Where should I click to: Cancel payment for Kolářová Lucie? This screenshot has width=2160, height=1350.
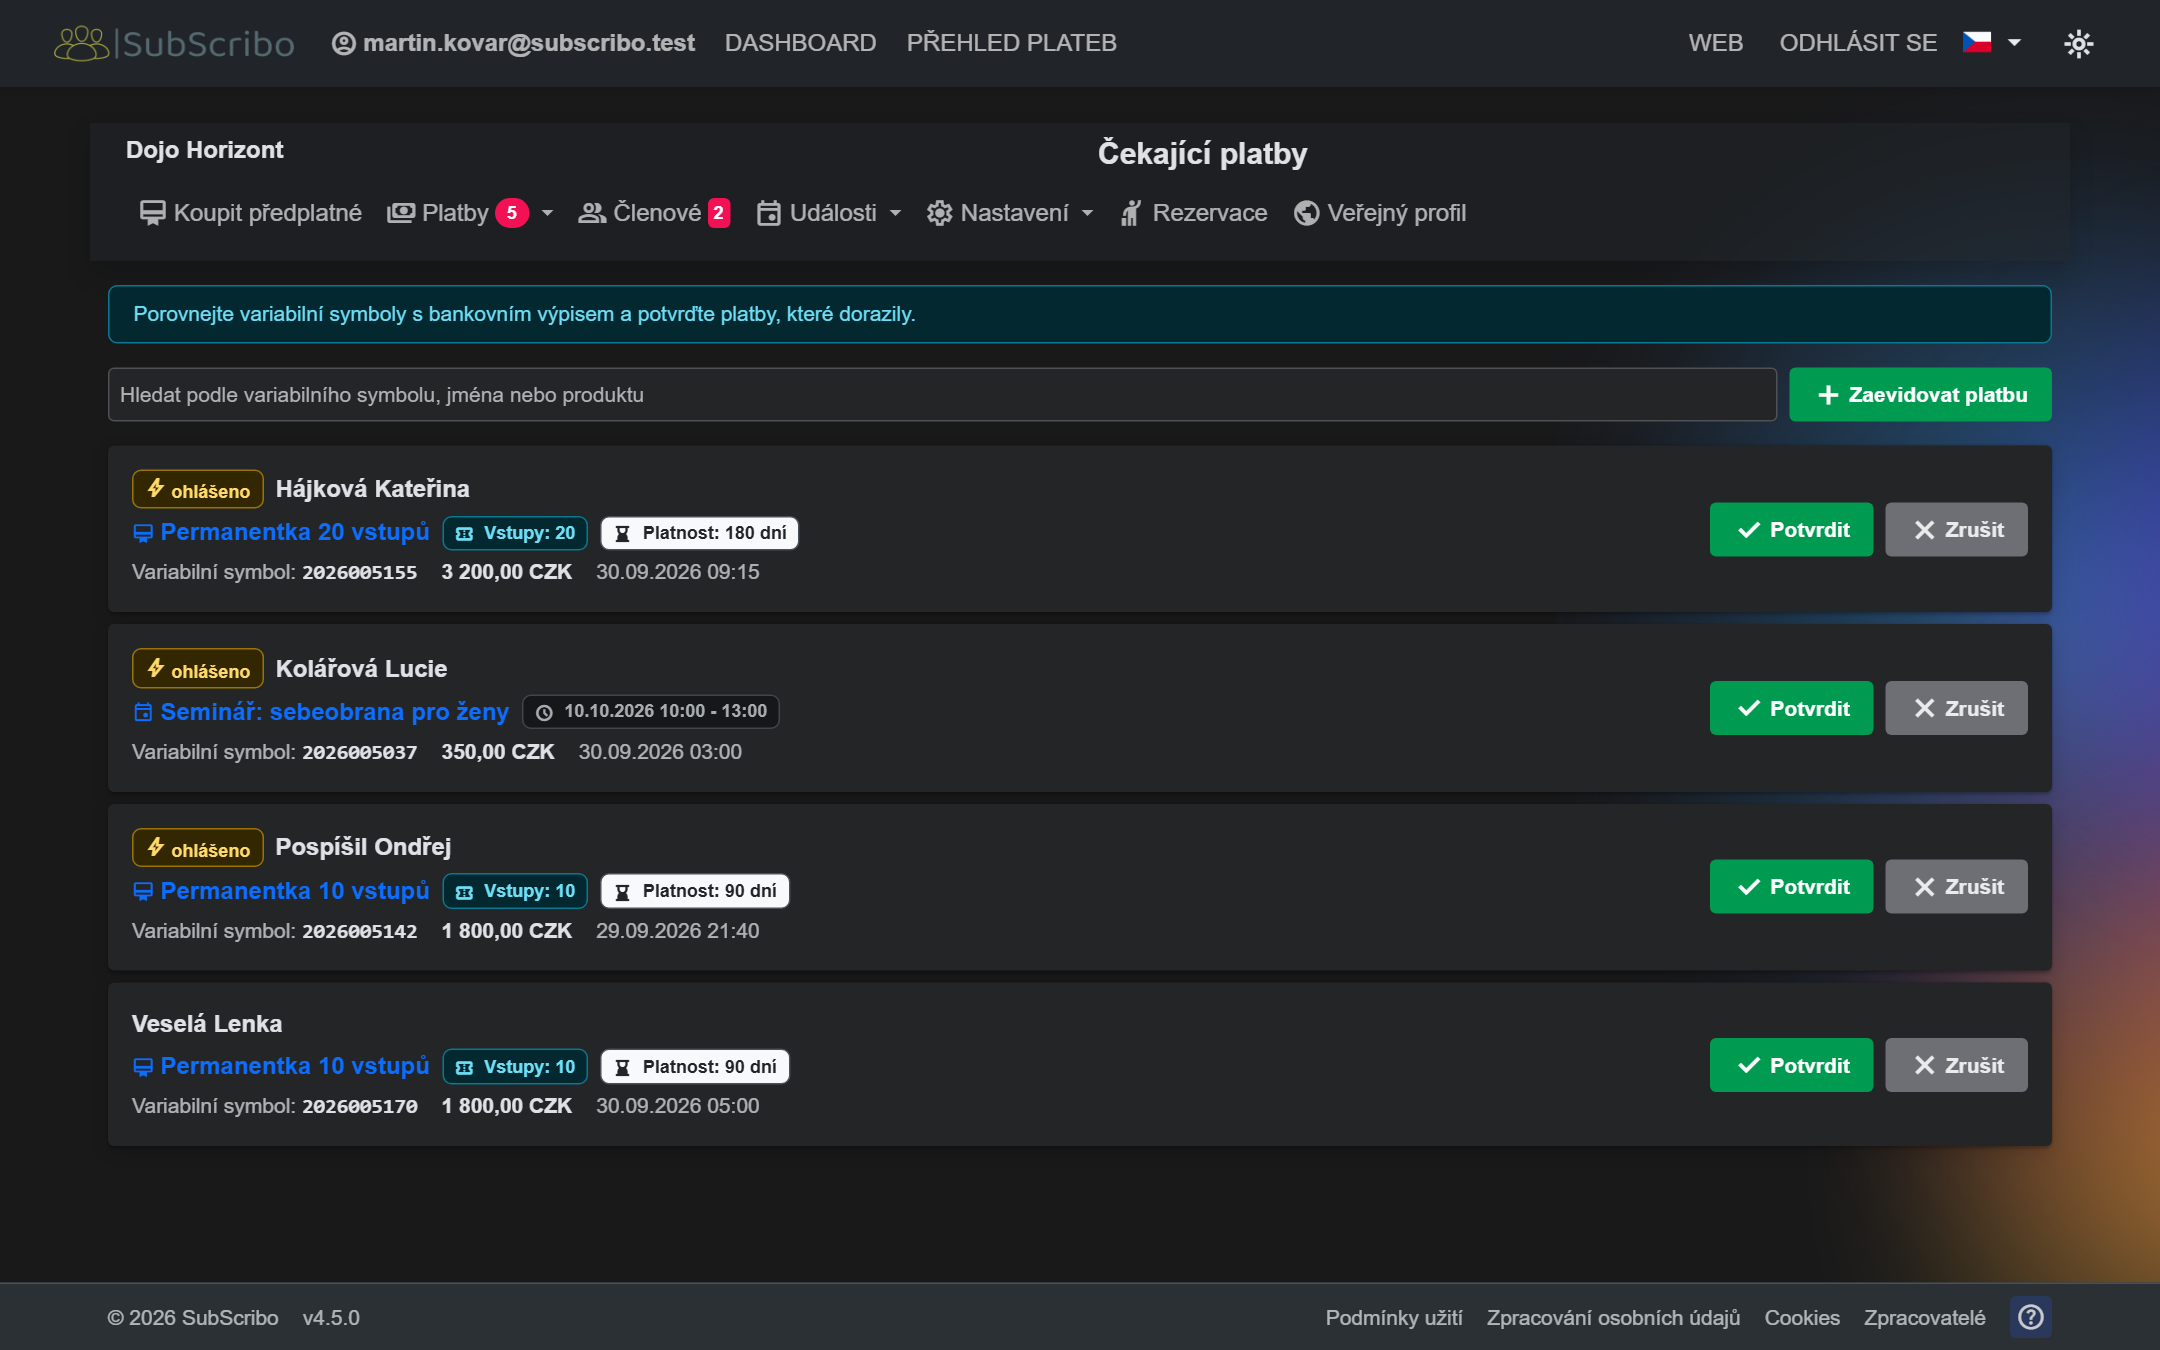click(1956, 709)
